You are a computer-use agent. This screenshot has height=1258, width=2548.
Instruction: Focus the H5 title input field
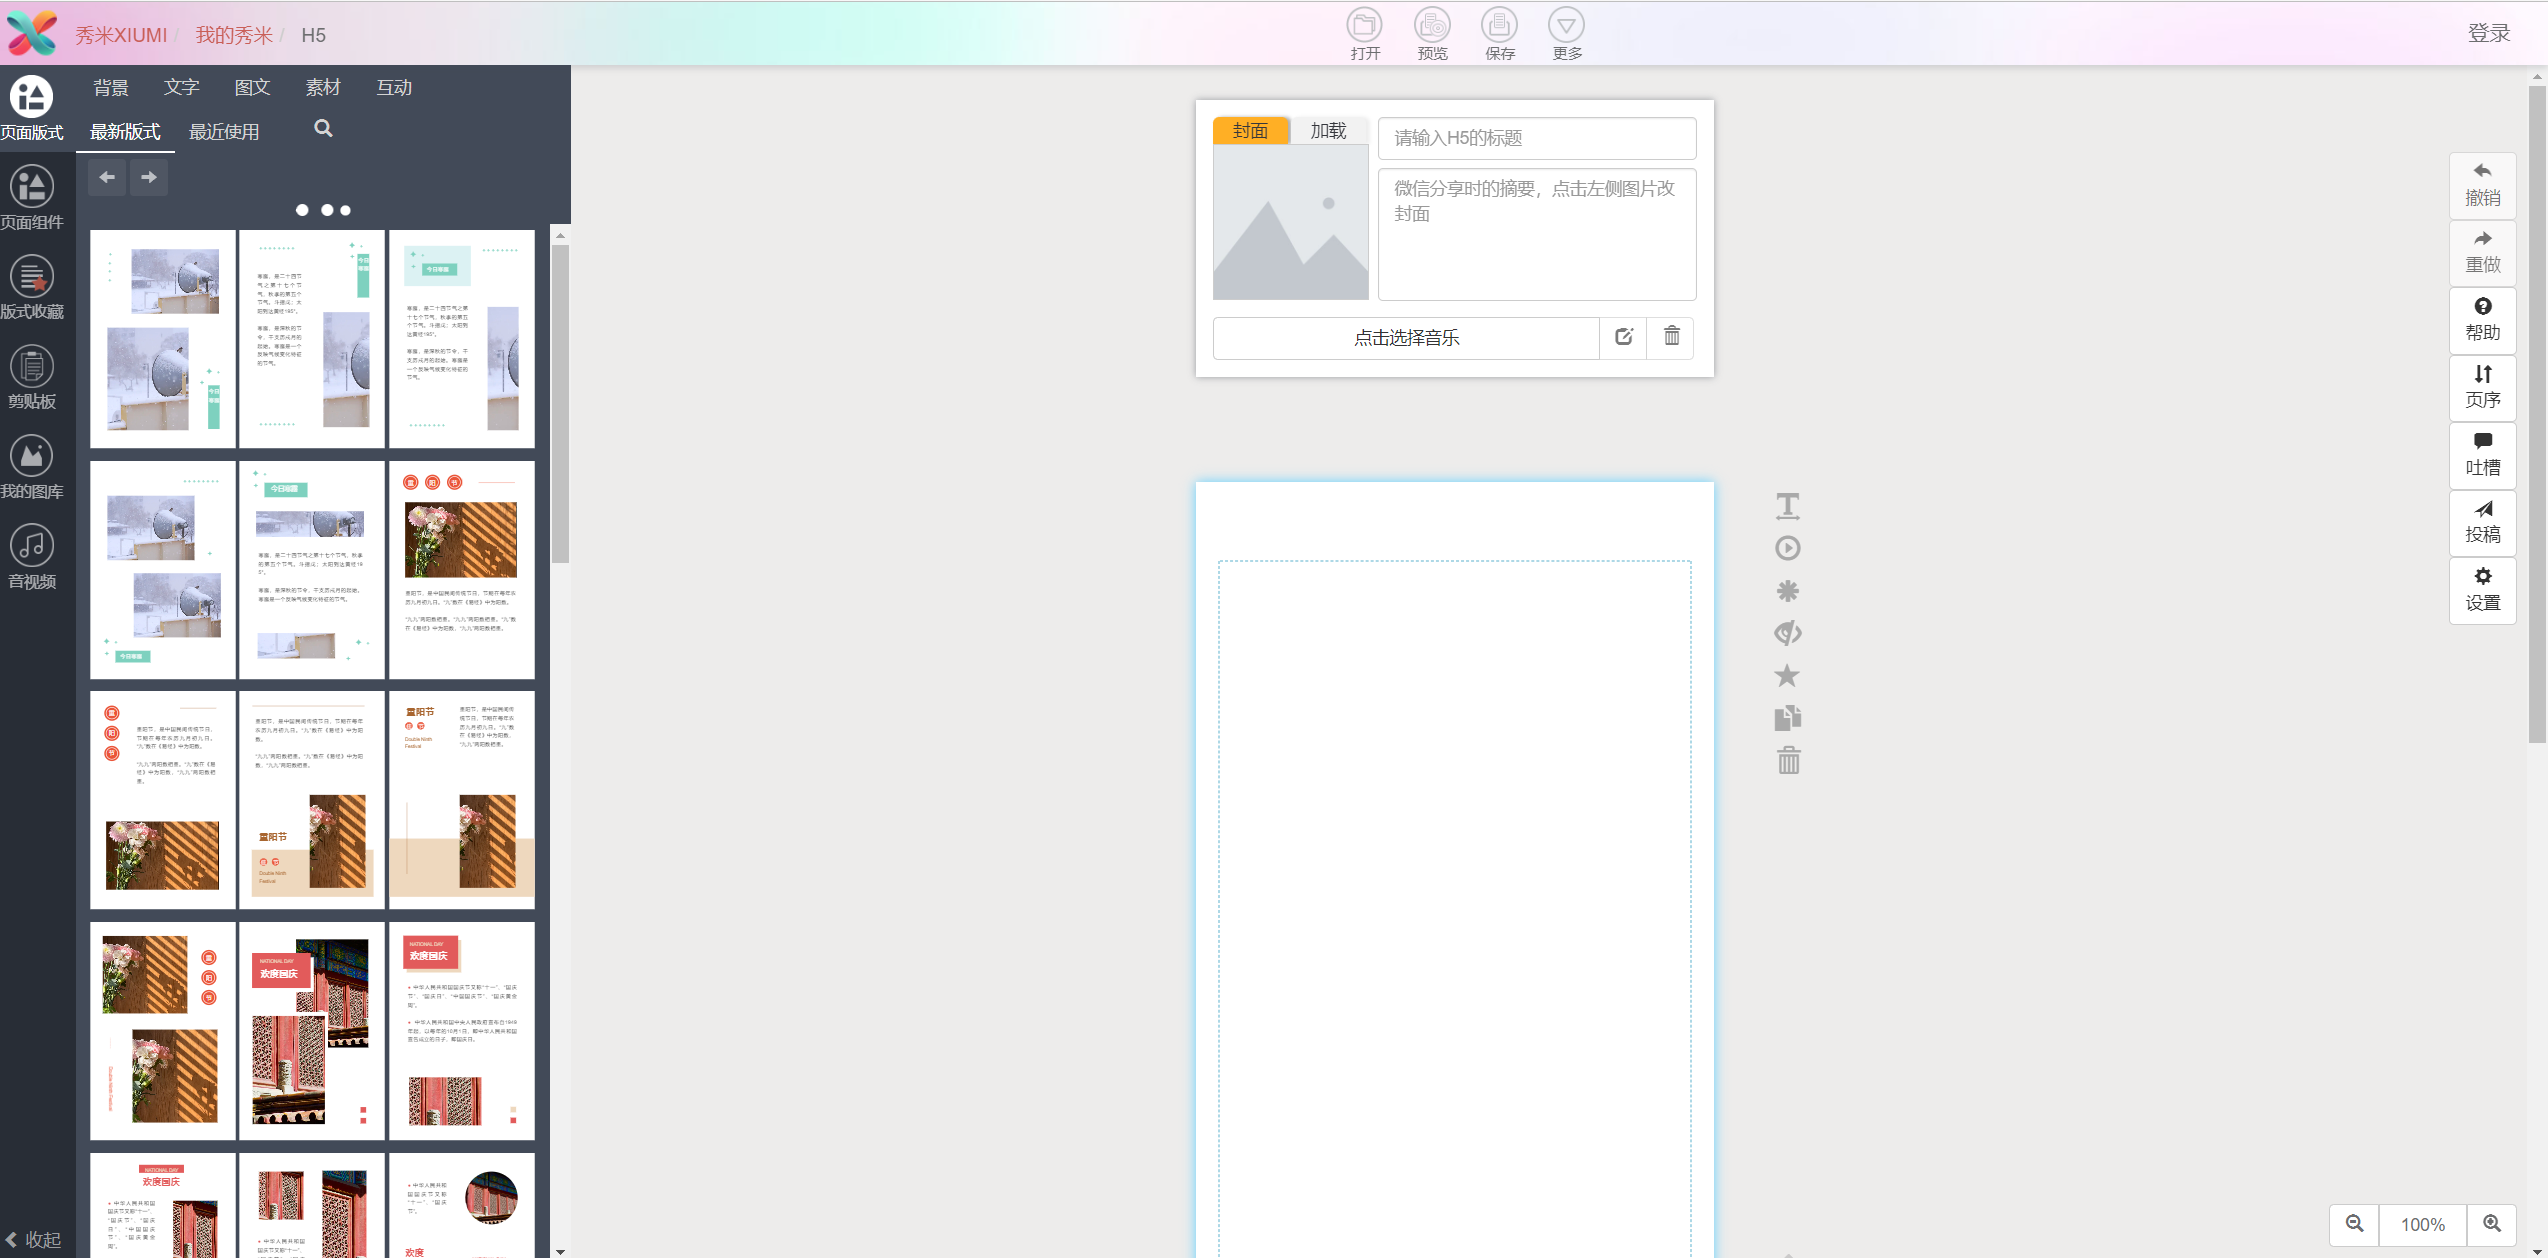pyautogui.click(x=1536, y=138)
